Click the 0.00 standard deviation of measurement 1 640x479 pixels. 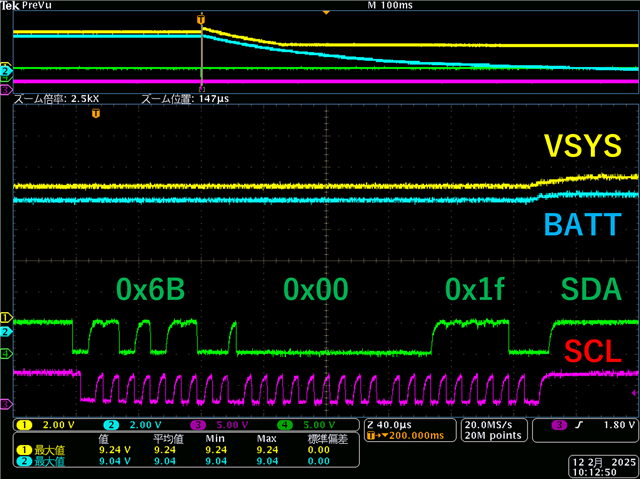click(x=319, y=450)
